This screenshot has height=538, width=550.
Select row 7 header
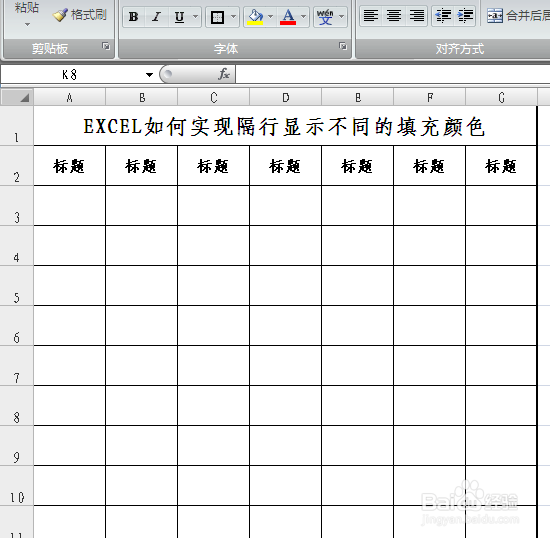16,365
